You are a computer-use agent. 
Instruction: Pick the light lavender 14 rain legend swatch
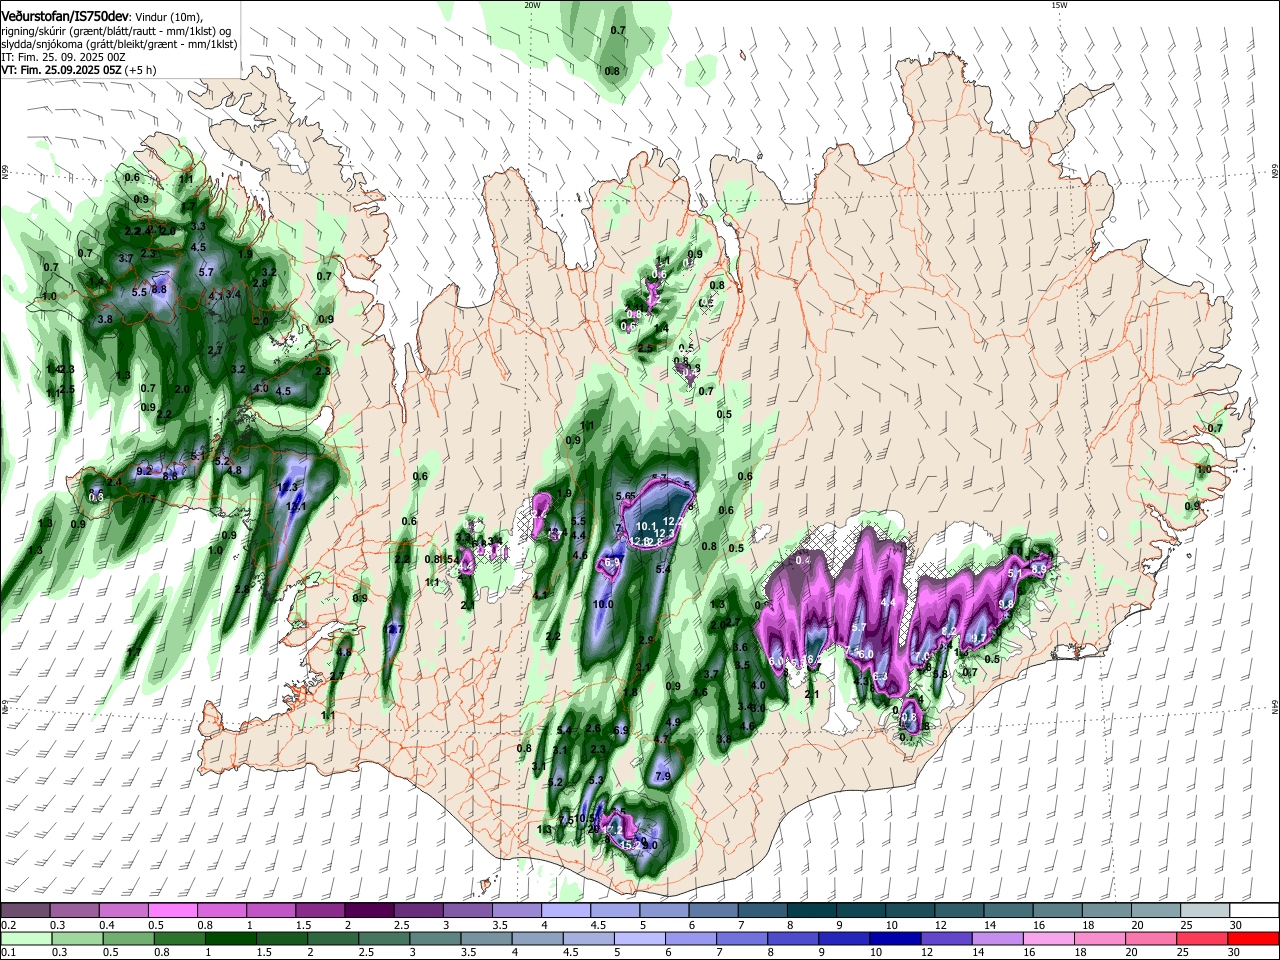[x=996, y=939]
